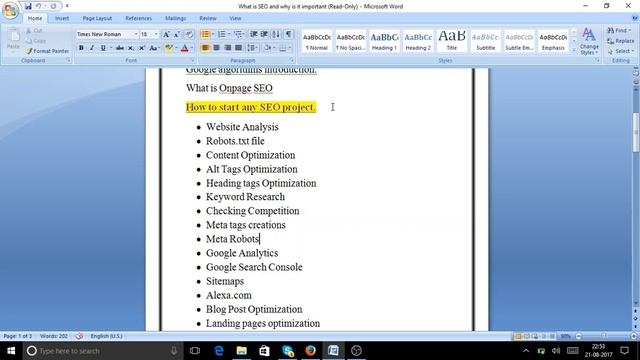Open Microsoft Store from taskbar
640x360 pixels.
pyautogui.click(x=264, y=351)
